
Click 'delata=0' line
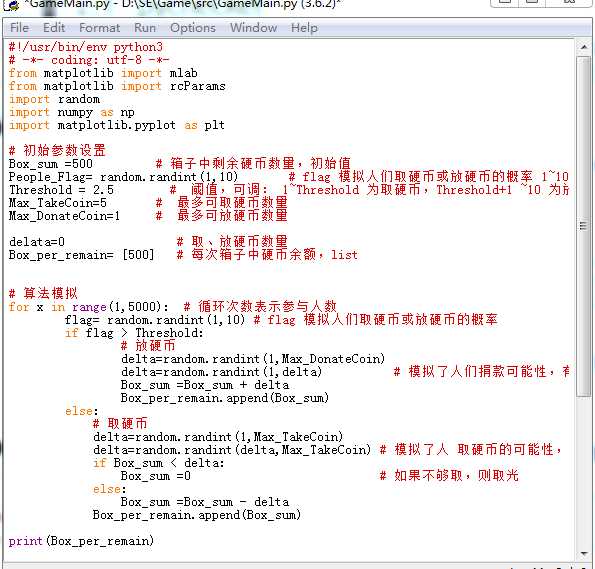37,242
